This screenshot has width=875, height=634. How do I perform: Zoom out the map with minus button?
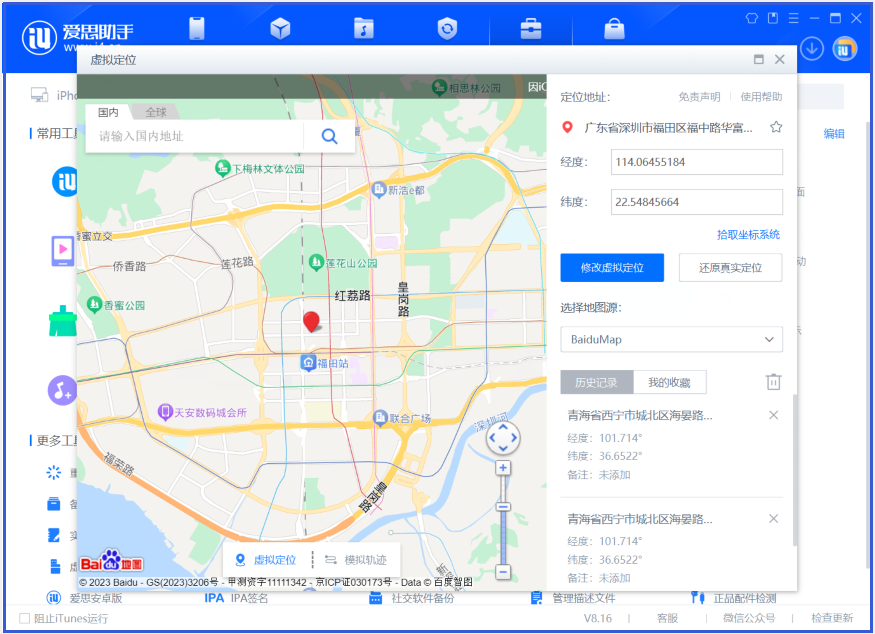[503, 572]
